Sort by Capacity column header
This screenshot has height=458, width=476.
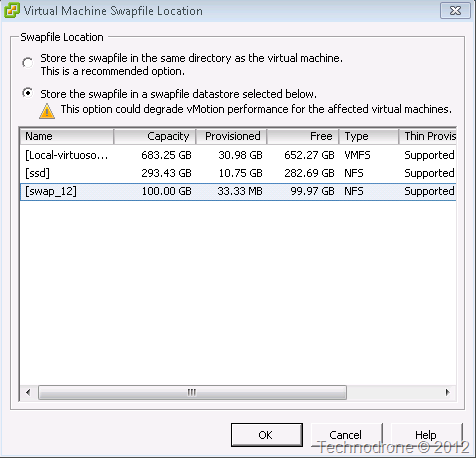pyautogui.click(x=155, y=136)
